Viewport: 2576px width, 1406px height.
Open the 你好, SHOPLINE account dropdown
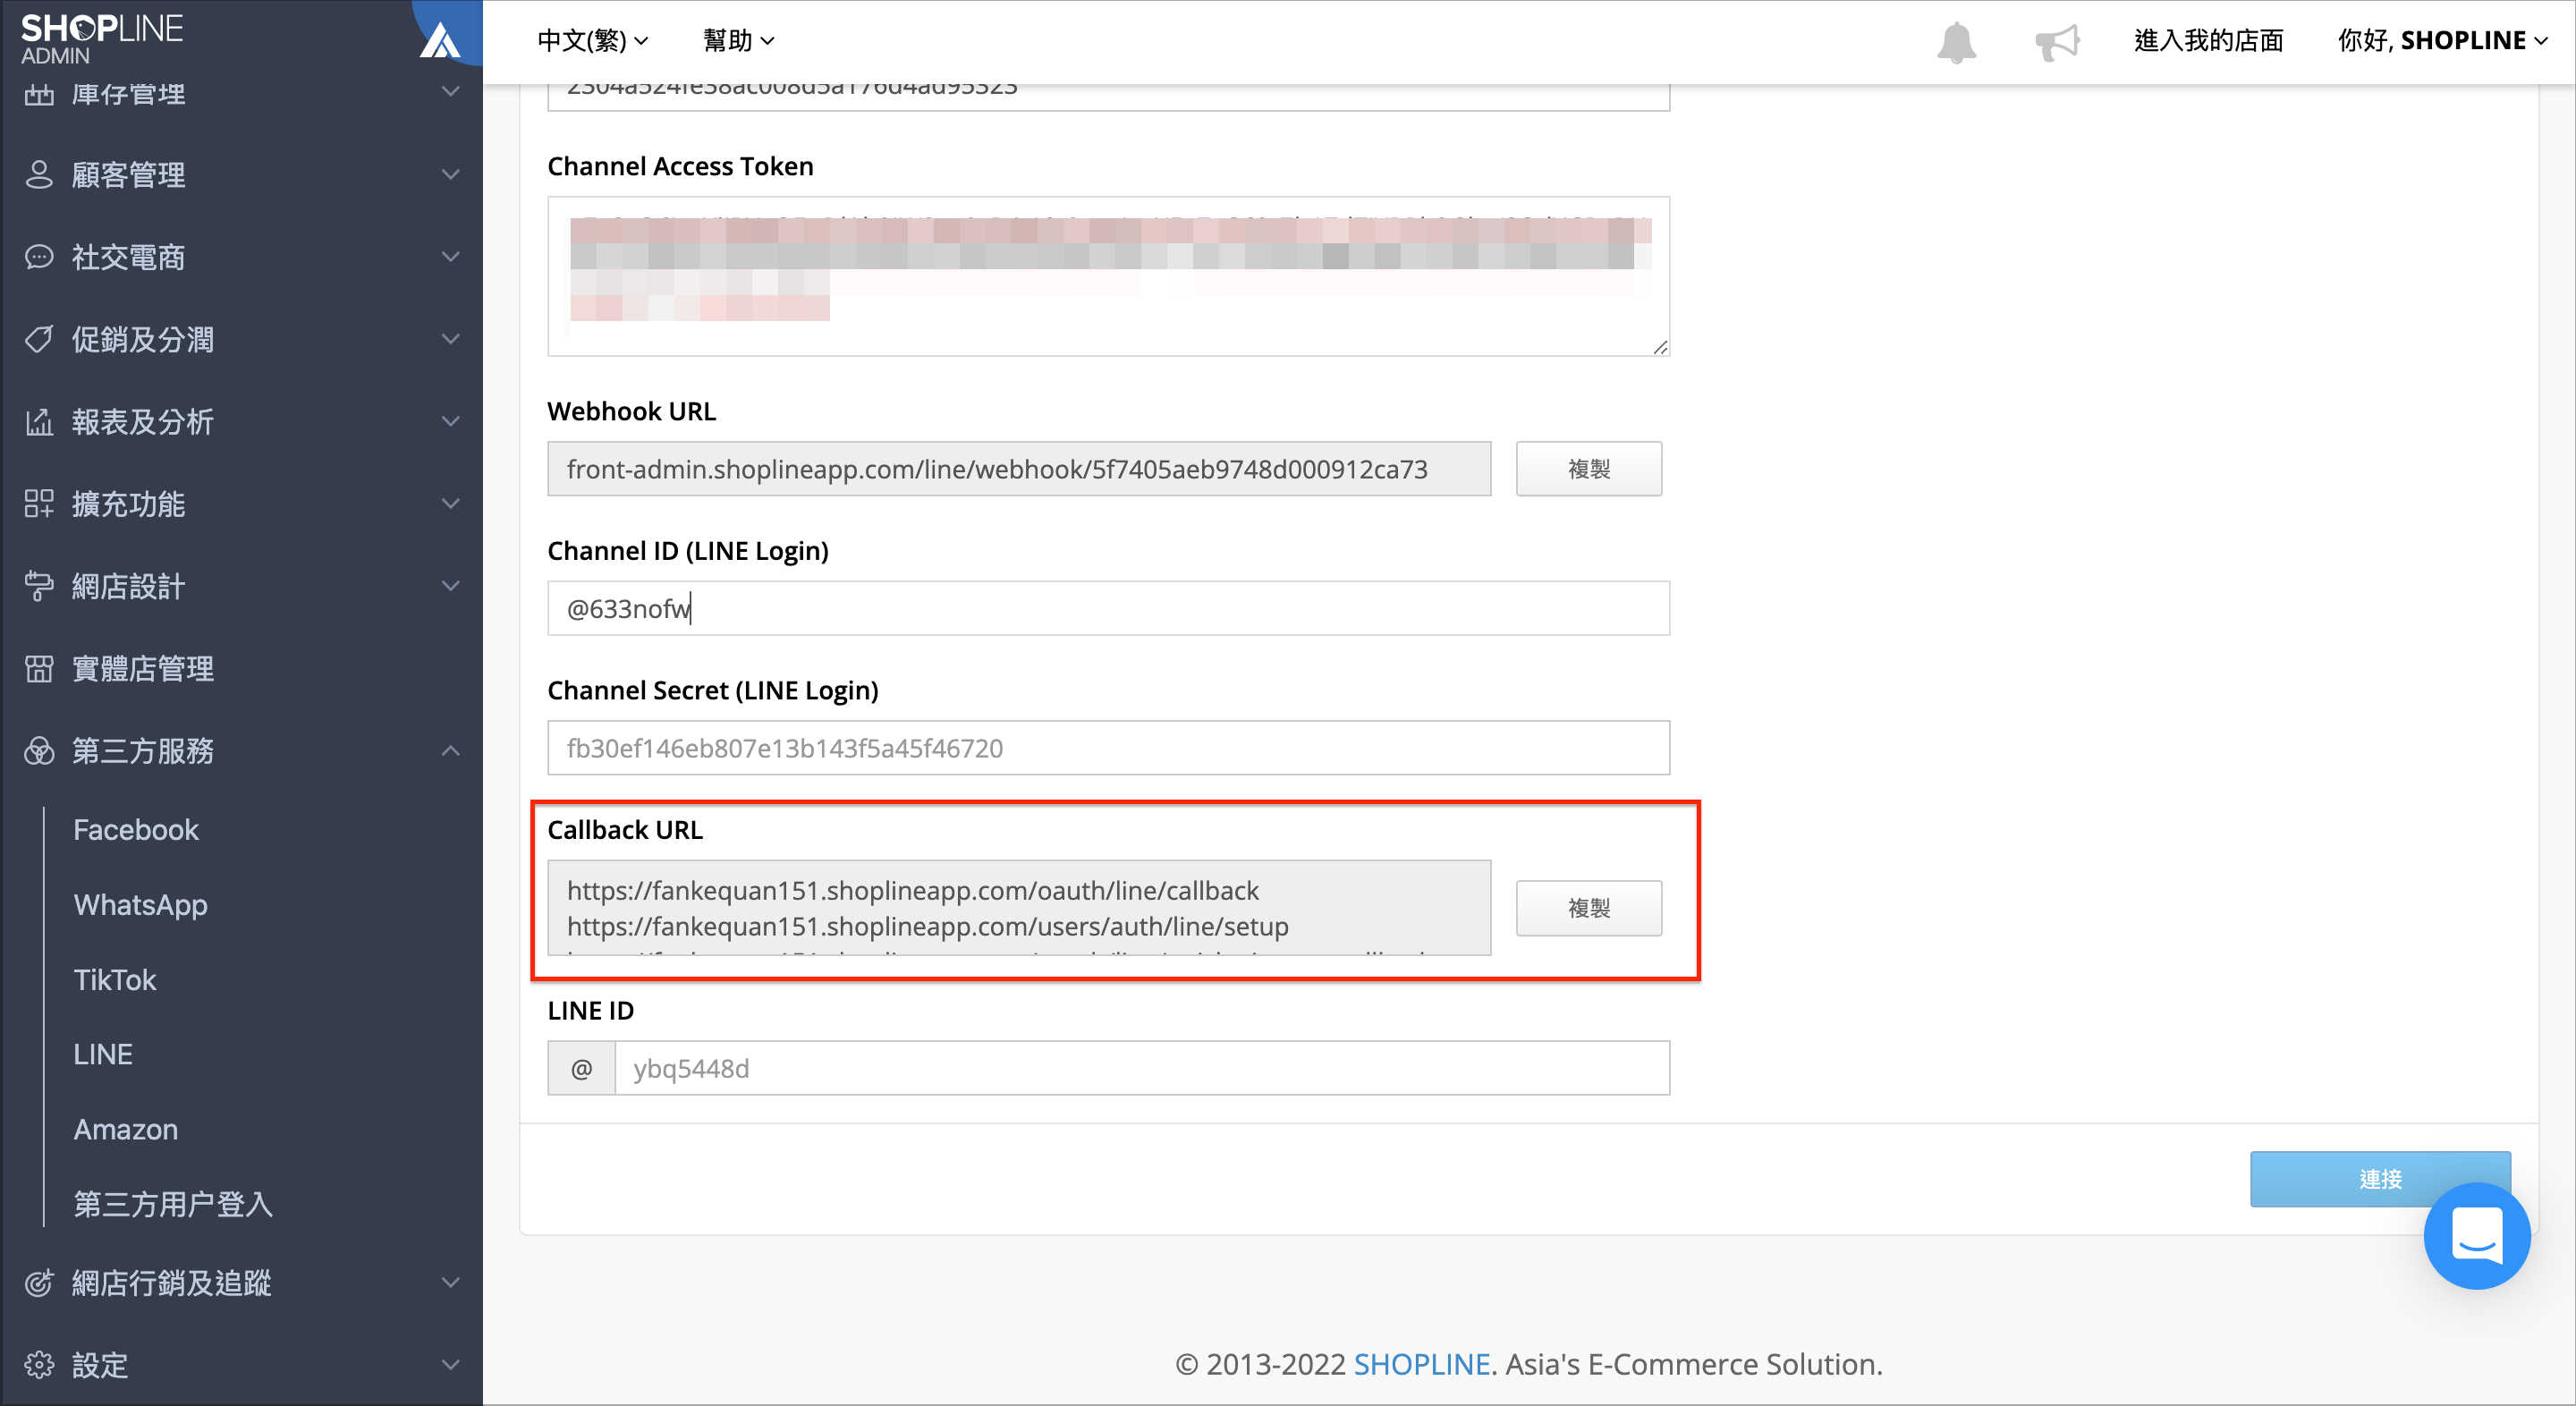[x=2443, y=41]
